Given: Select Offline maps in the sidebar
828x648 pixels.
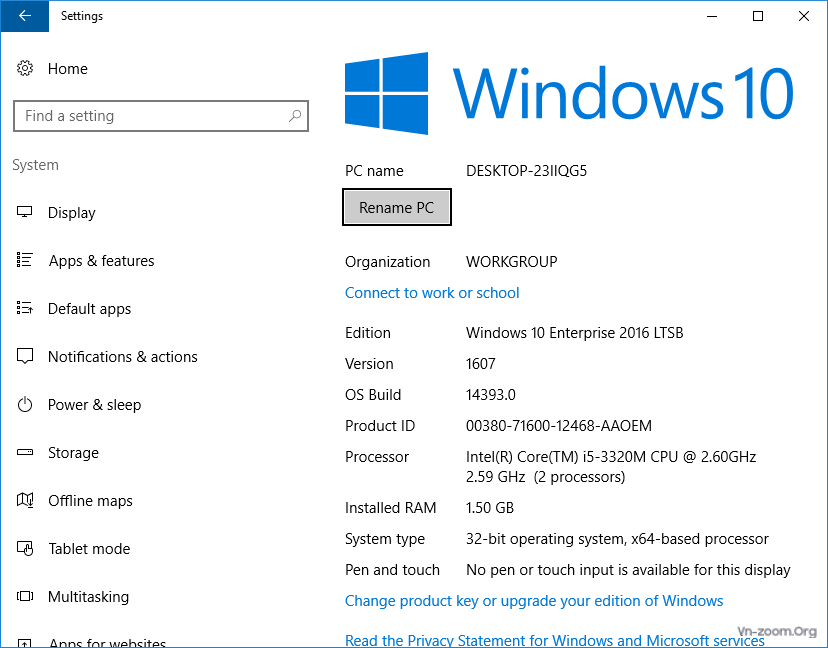Looking at the screenshot, I should click(90, 501).
